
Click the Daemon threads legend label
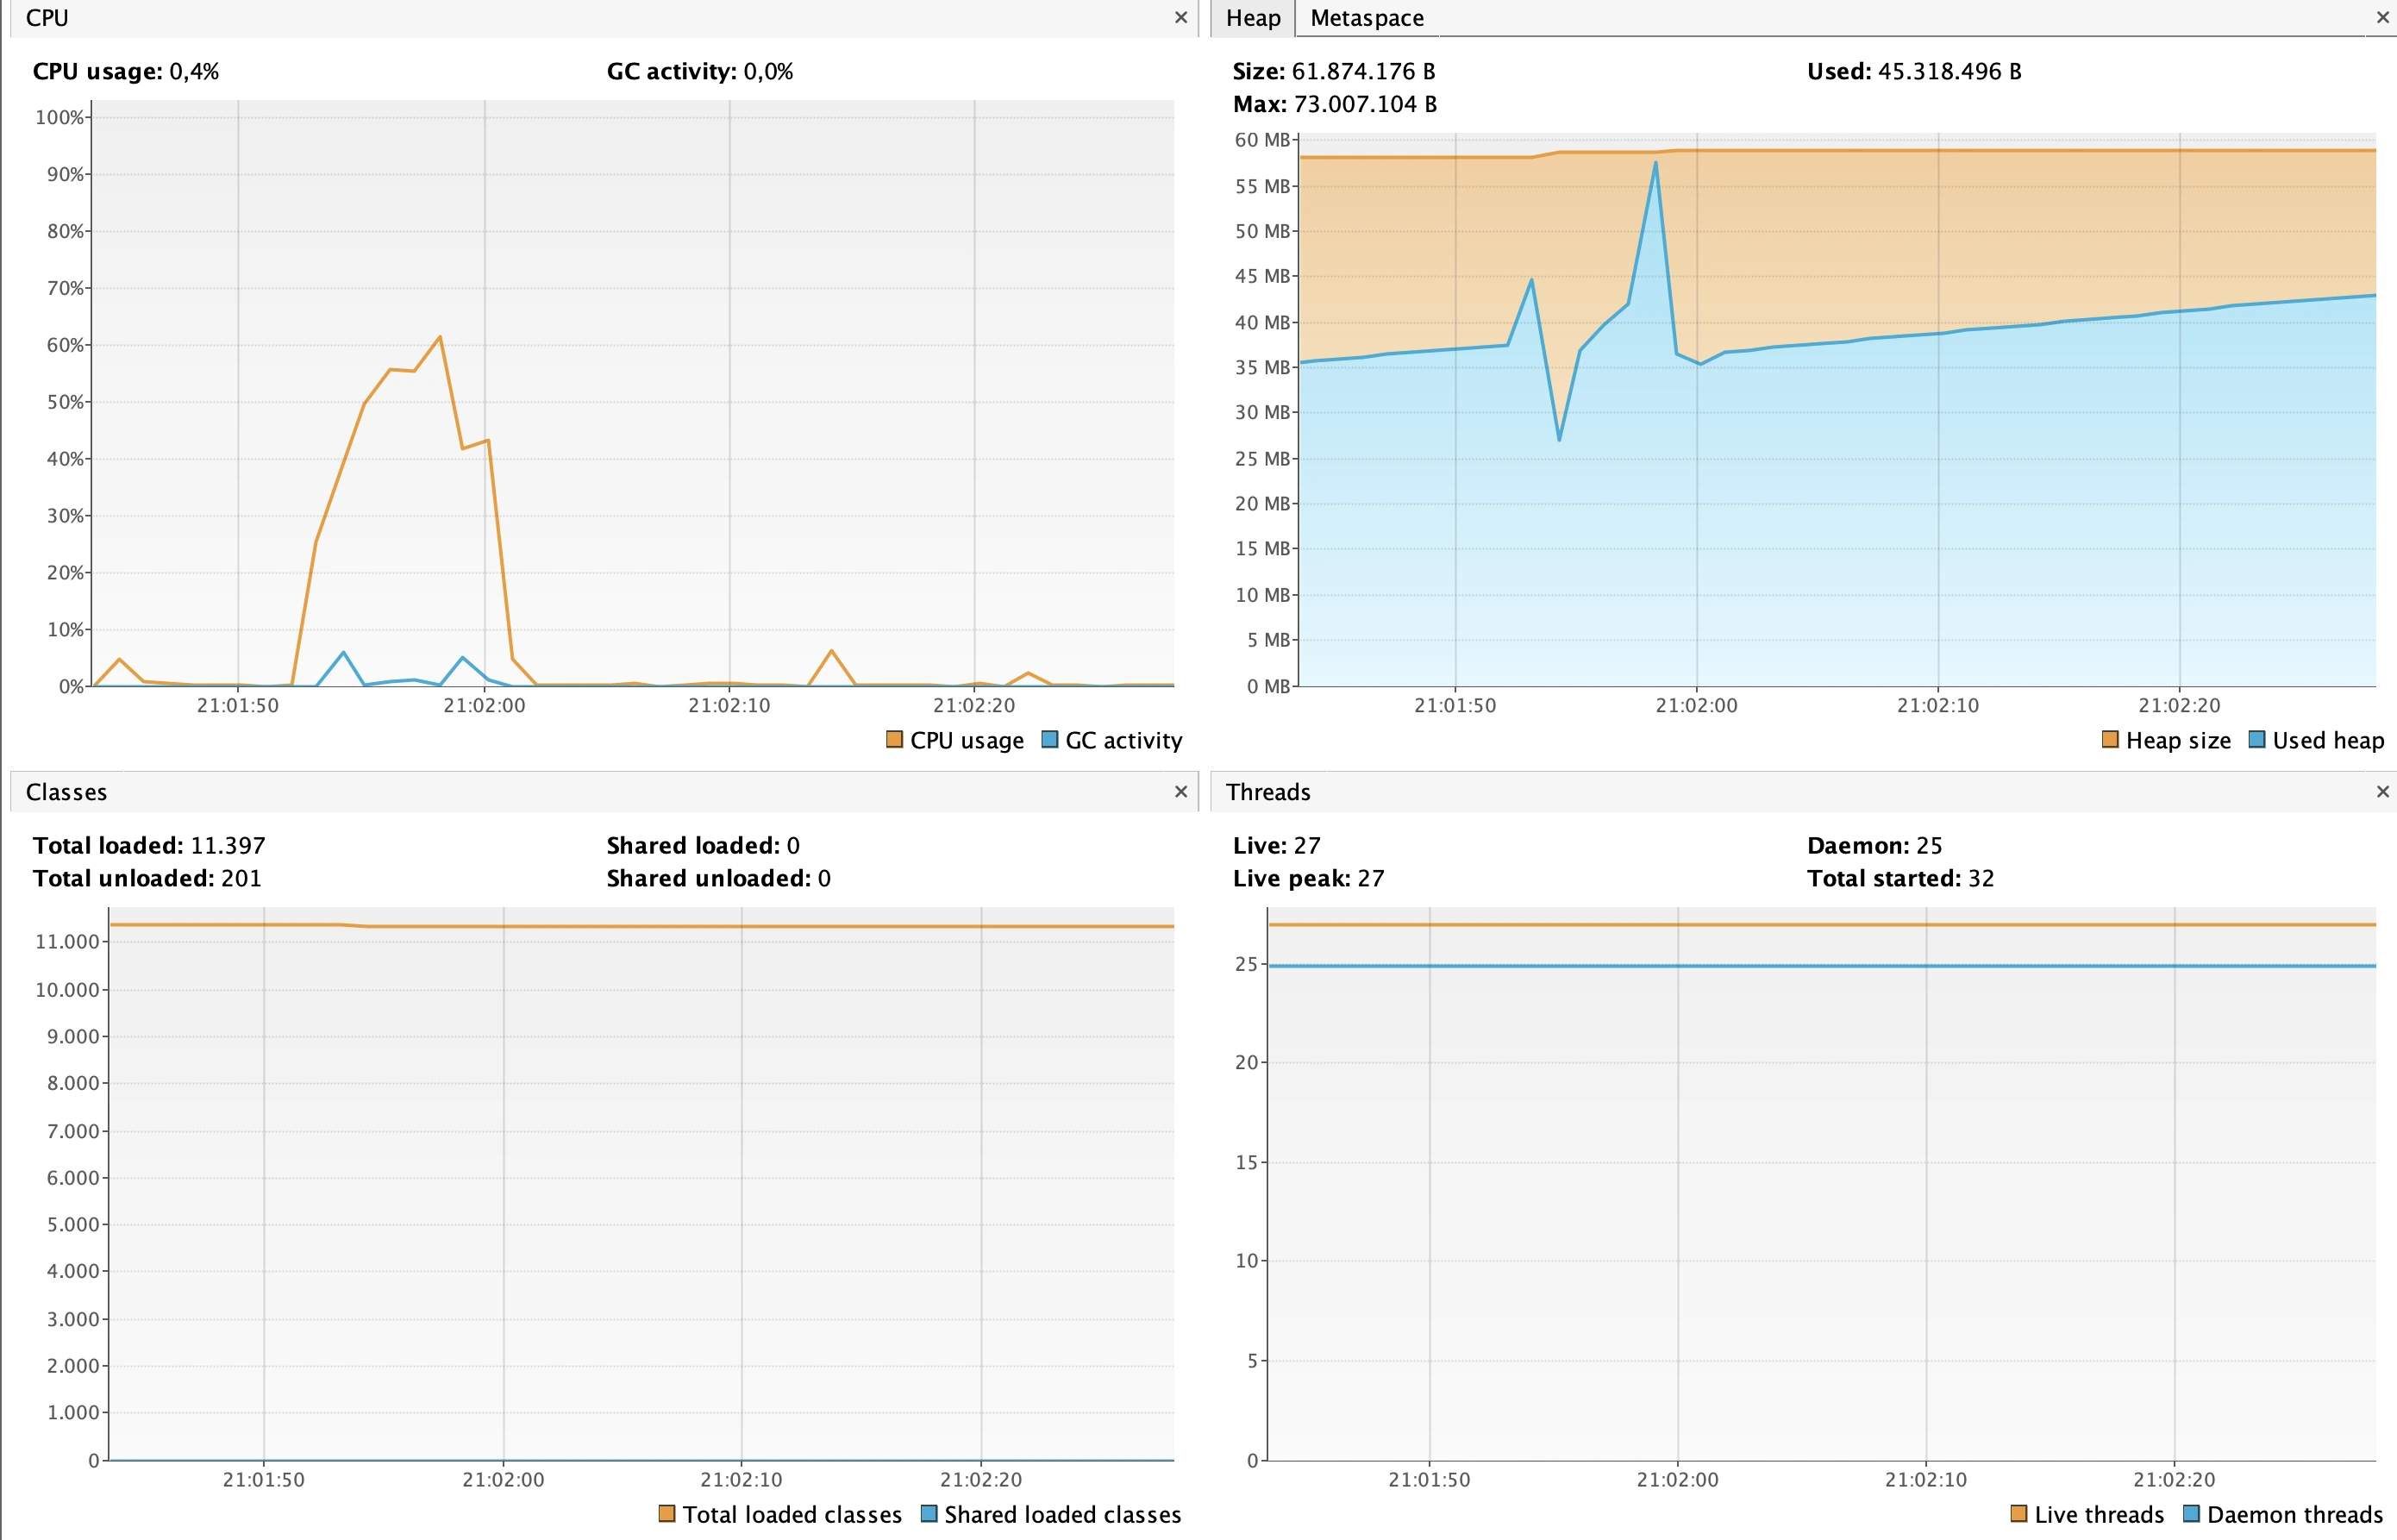2295,1514
